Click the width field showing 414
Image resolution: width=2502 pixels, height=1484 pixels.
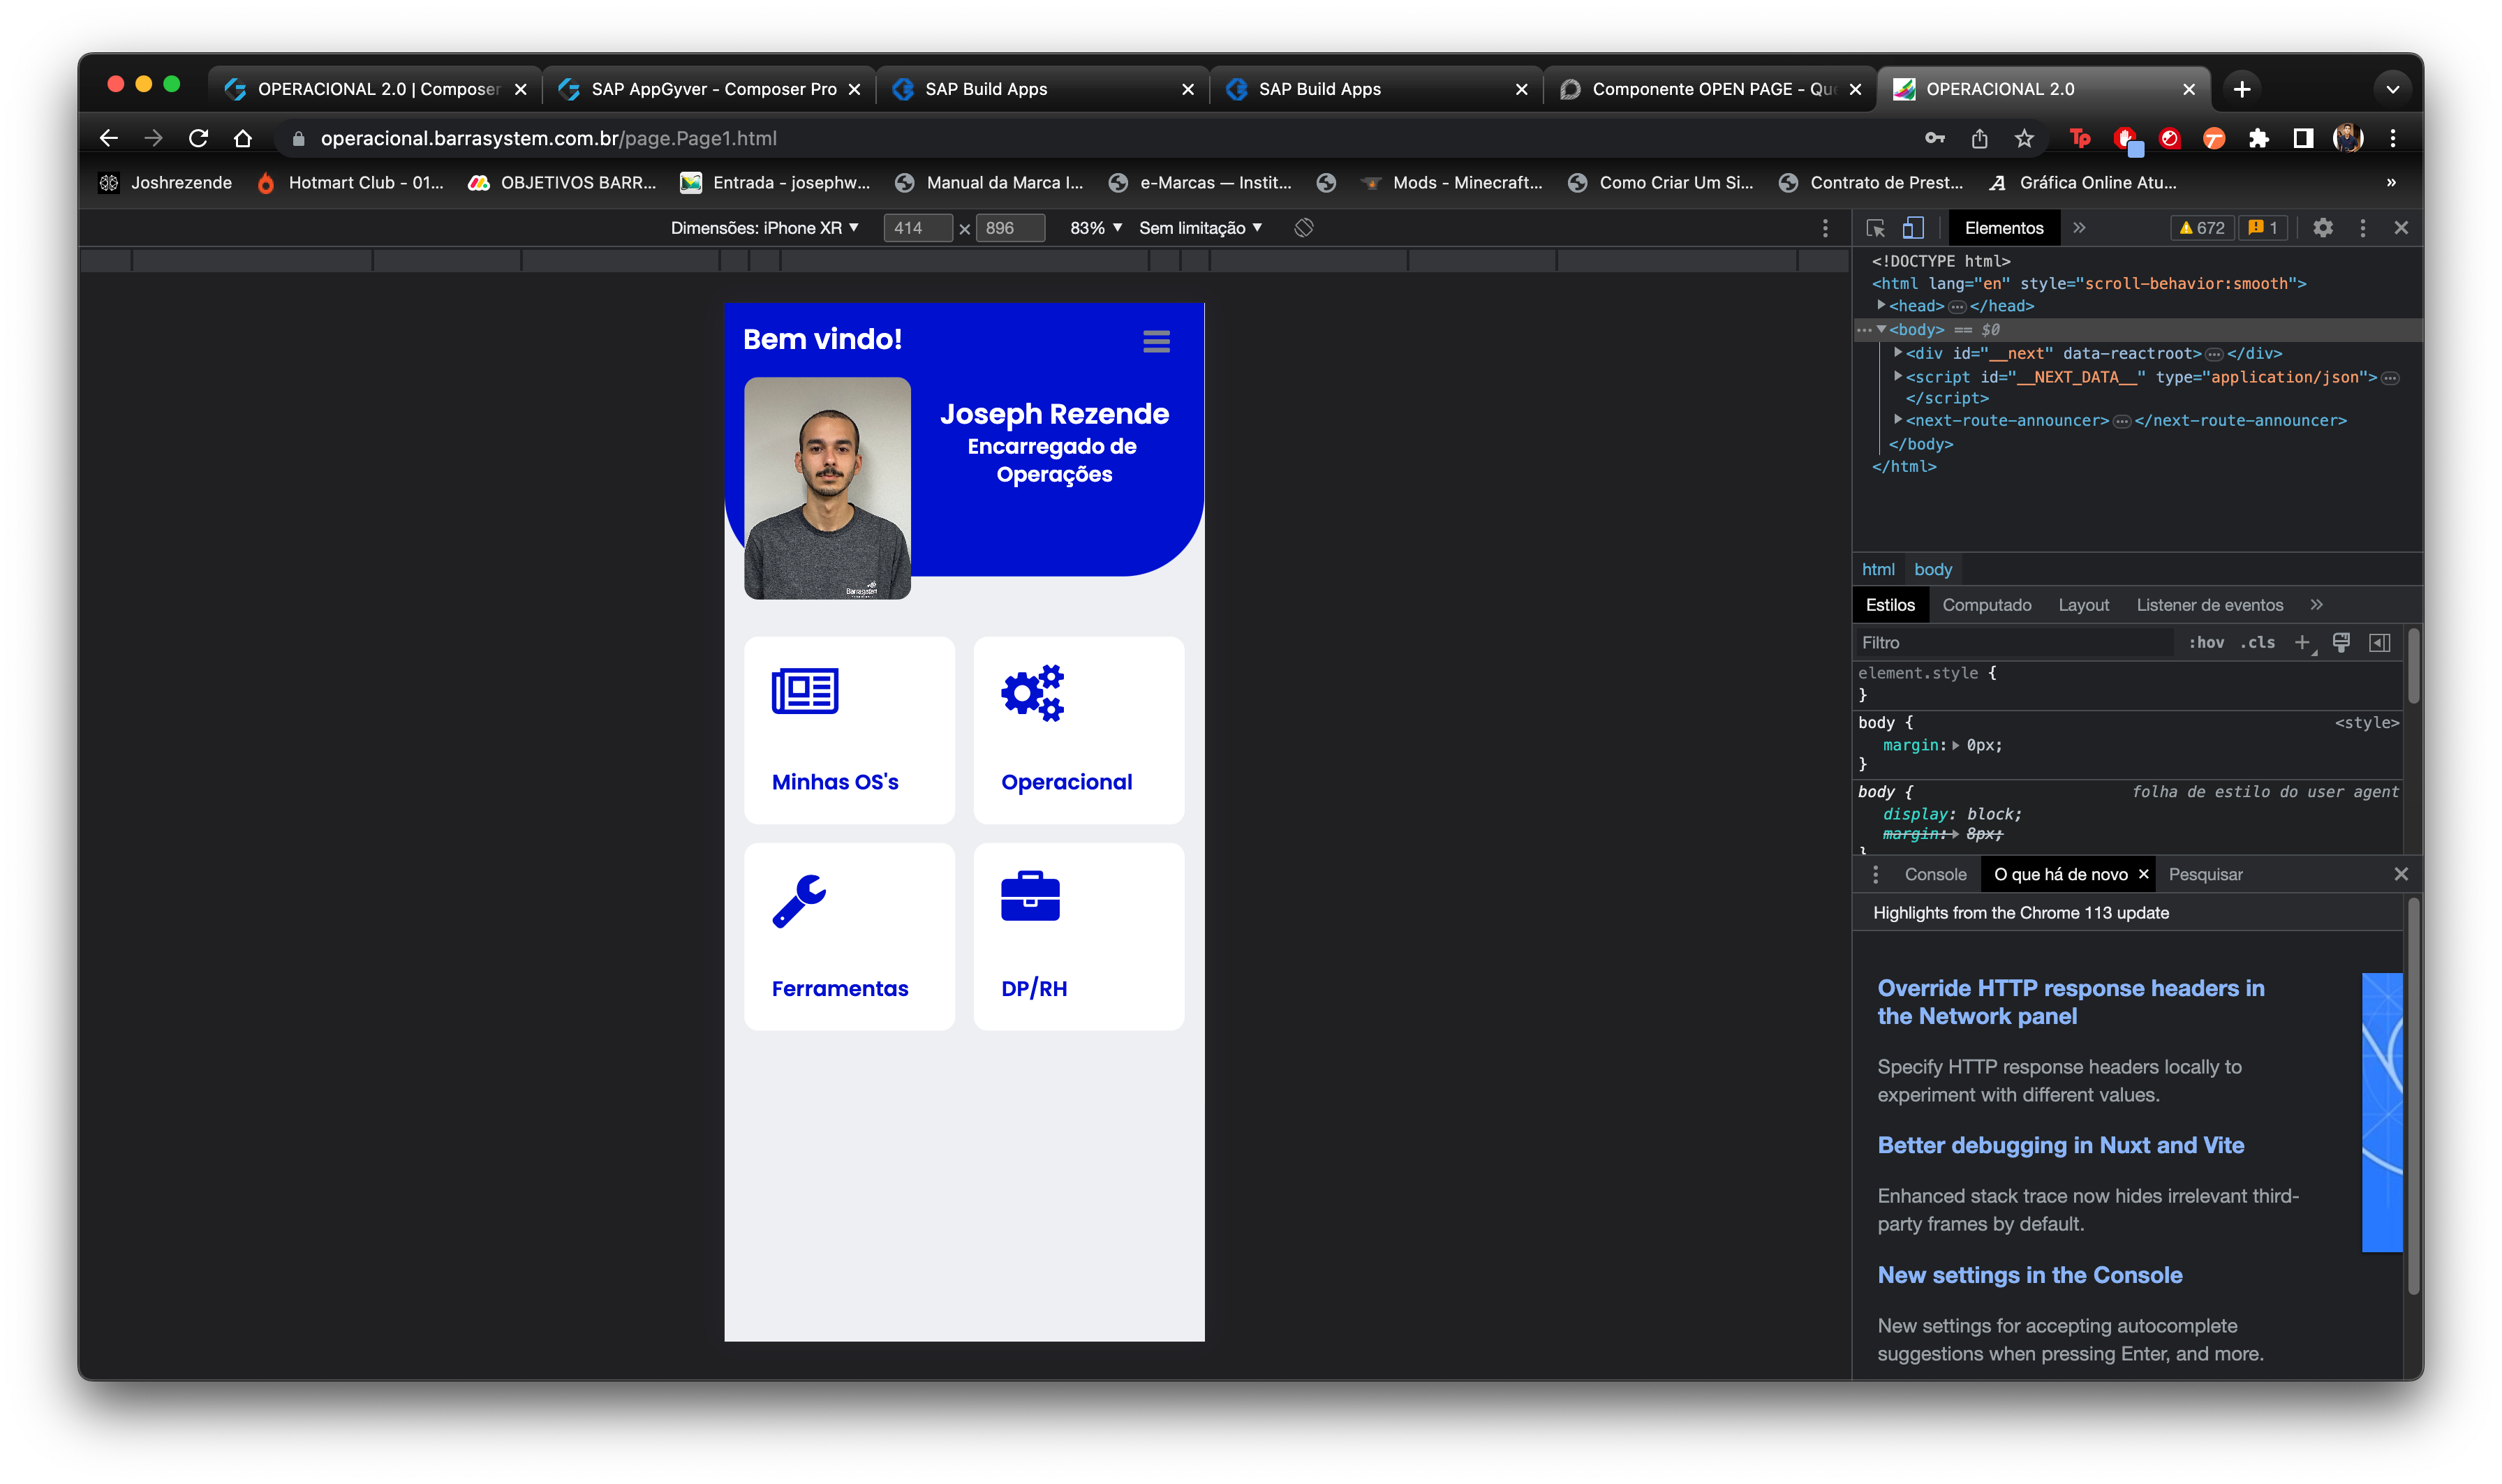click(917, 228)
